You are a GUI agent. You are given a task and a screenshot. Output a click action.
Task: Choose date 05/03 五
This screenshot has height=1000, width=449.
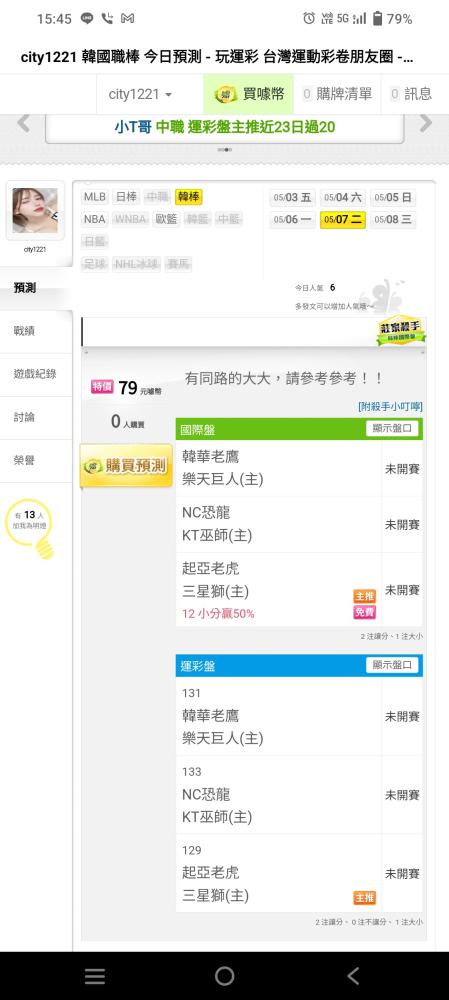292,198
